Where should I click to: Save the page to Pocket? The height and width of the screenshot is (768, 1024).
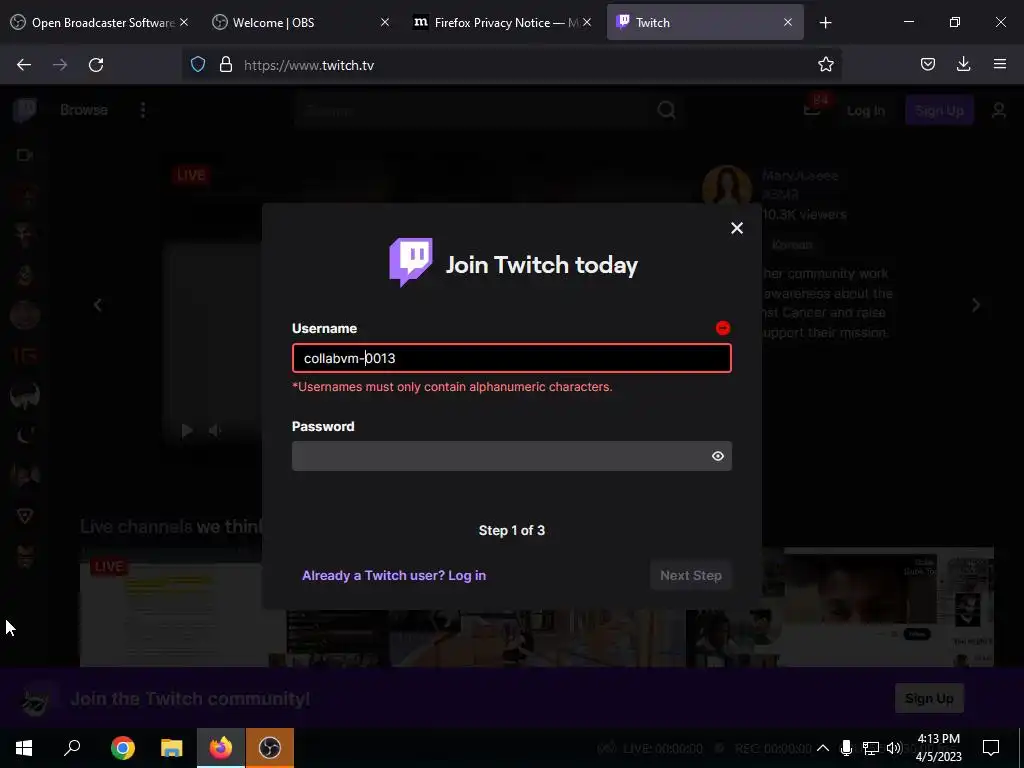[927, 64]
